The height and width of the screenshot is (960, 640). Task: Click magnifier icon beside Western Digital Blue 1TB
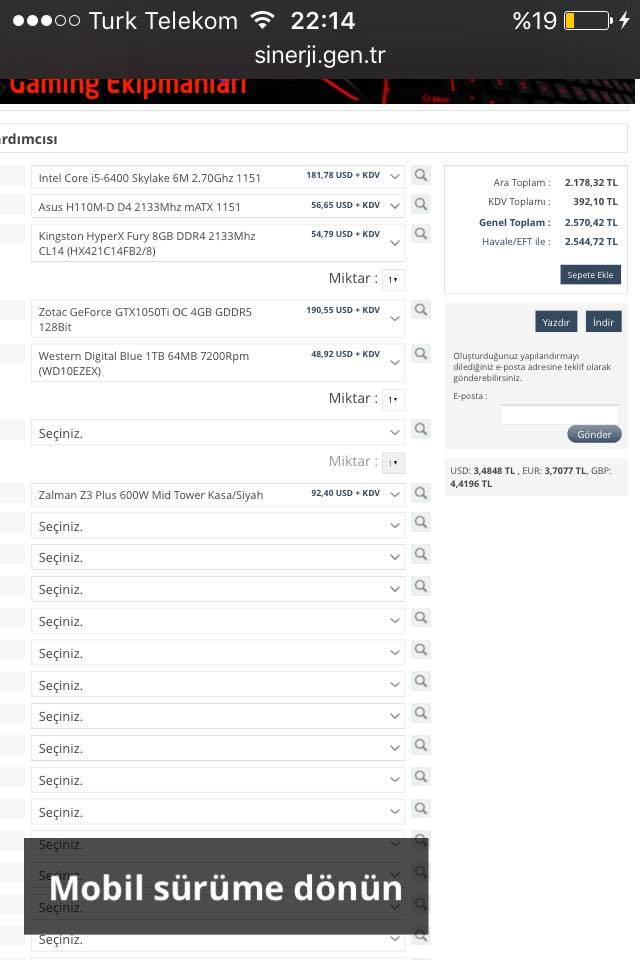[x=421, y=355]
